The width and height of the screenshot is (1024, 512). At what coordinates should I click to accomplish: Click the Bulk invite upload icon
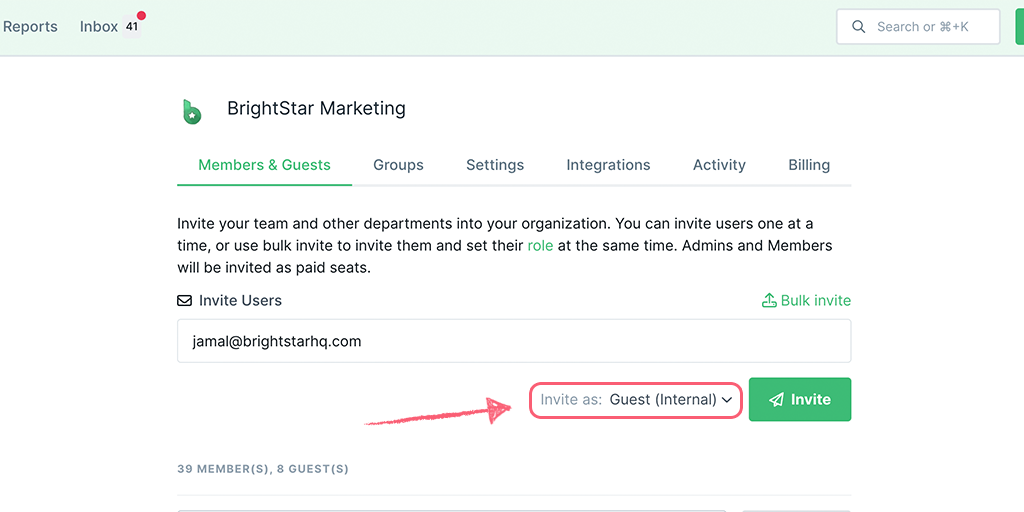(769, 300)
